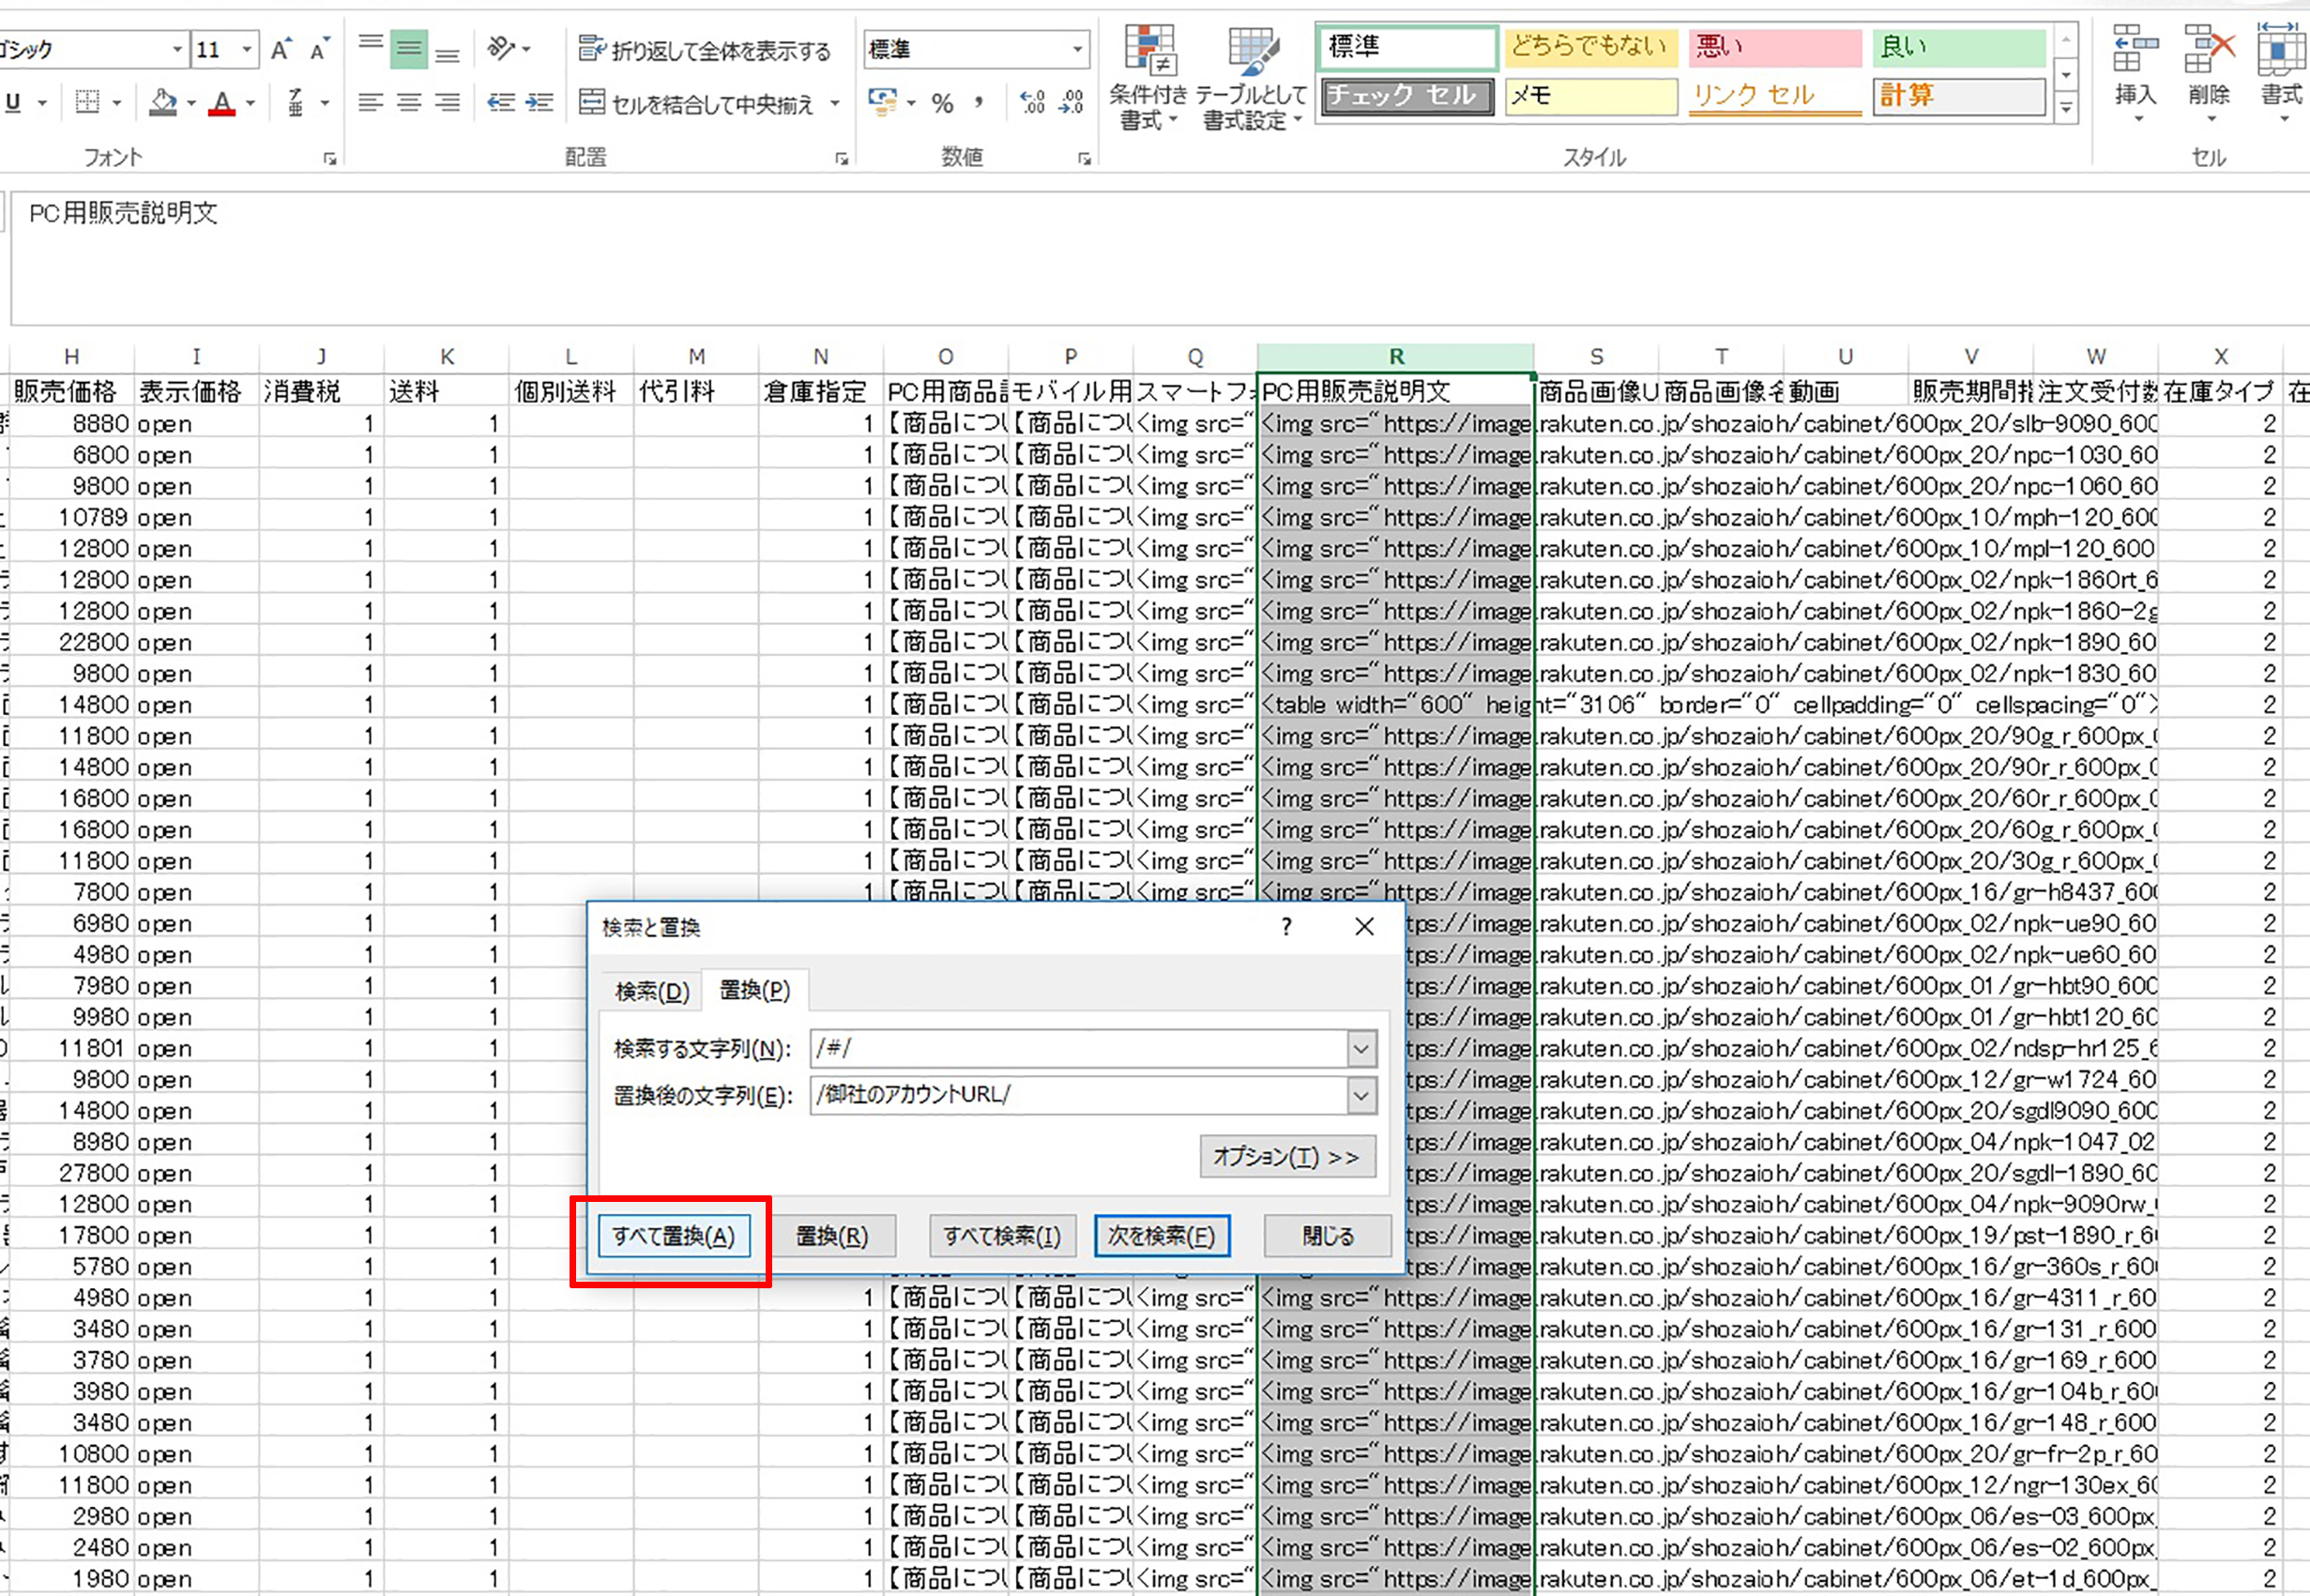This screenshot has height=1596, width=2310.
Task: Open 数値 dialog launcher
Action: click(x=1084, y=158)
